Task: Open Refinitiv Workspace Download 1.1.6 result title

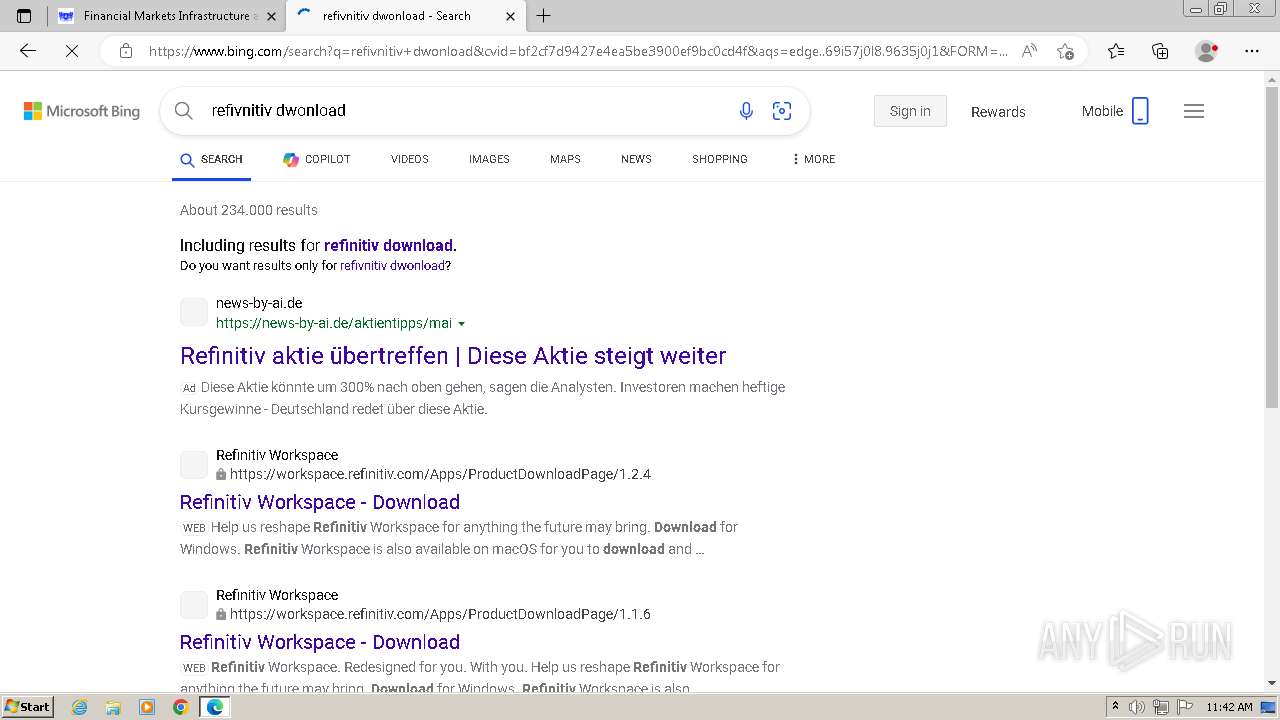Action: point(320,642)
